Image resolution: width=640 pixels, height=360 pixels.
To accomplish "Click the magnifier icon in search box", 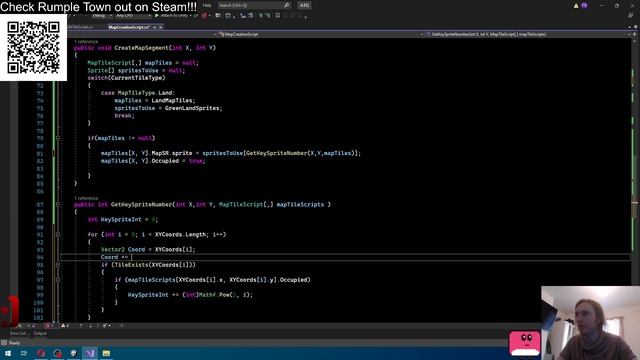I will [287, 5].
